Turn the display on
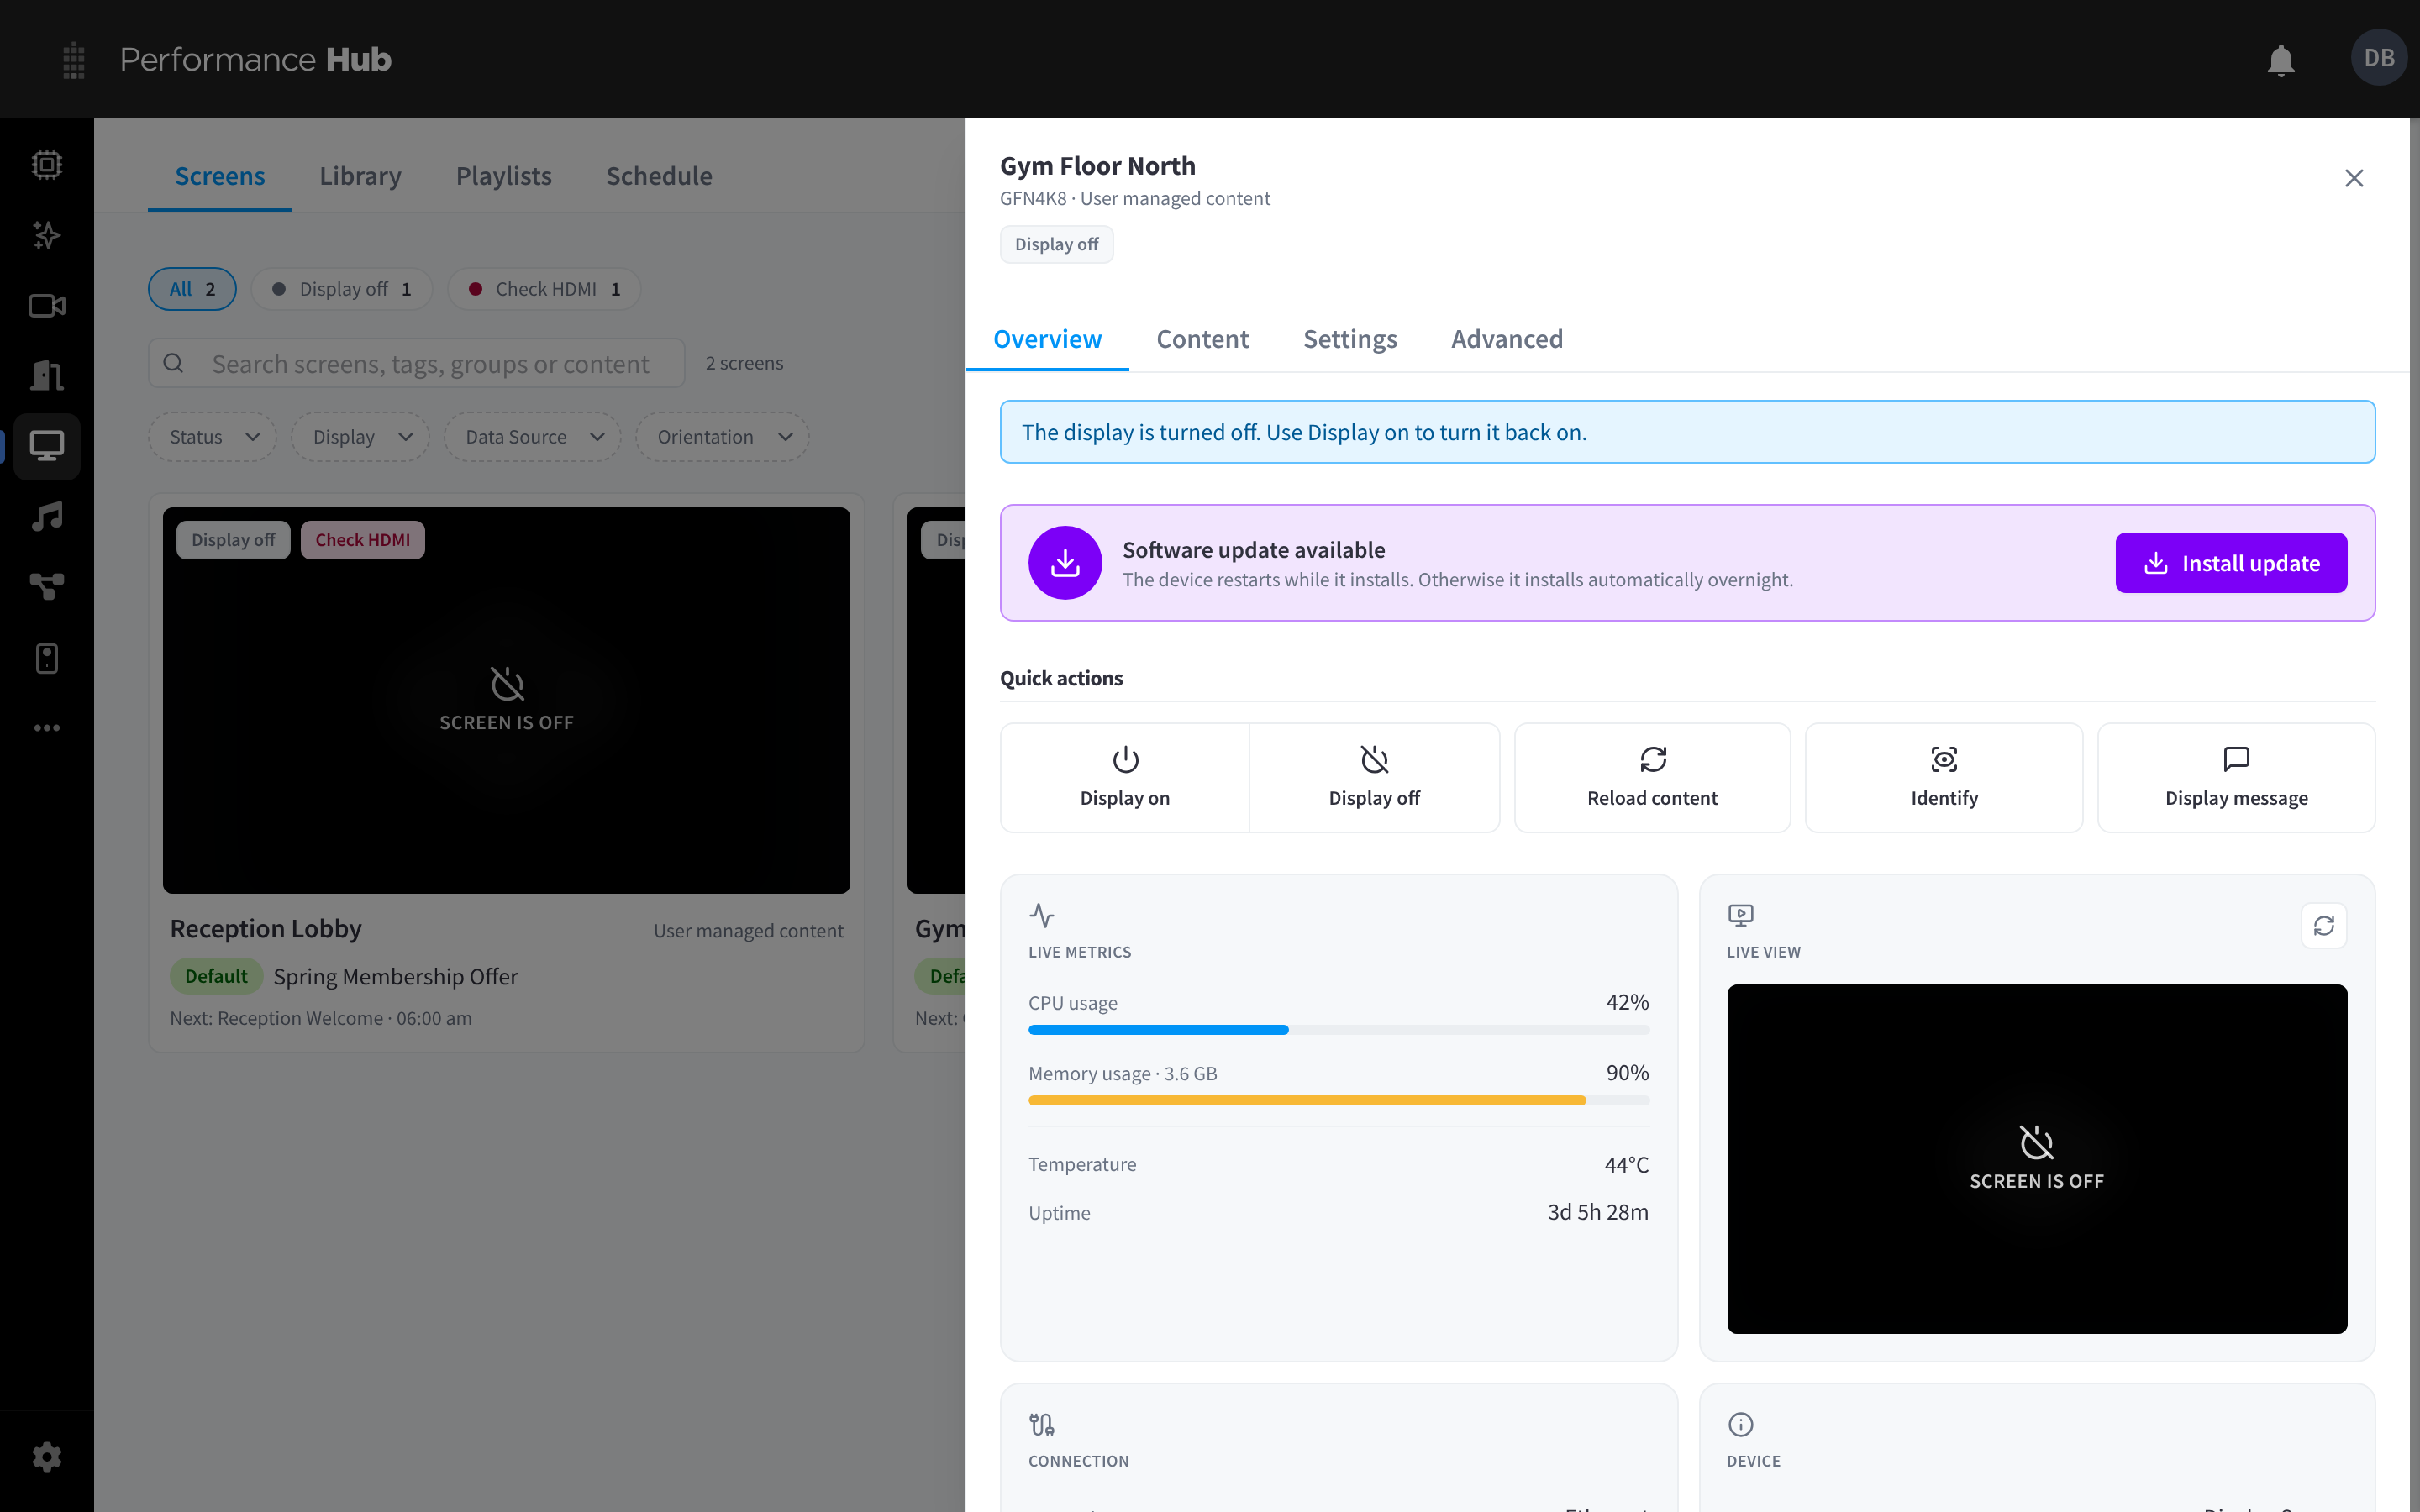The image size is (2420, 1512). 1125,778
